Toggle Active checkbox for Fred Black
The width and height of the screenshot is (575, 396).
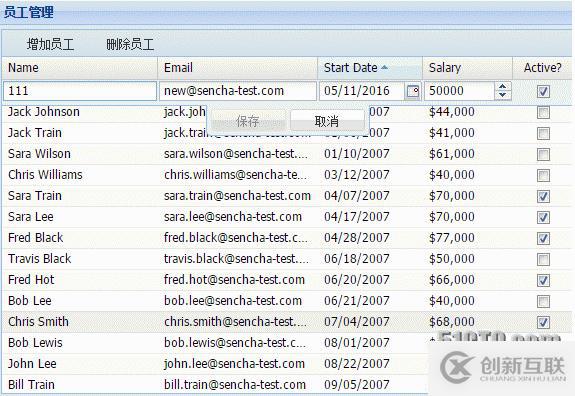[543, 238]
